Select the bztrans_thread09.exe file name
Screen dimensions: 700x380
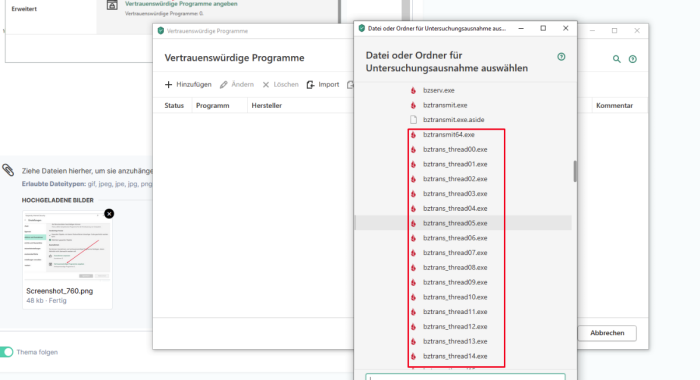[455, 282]
